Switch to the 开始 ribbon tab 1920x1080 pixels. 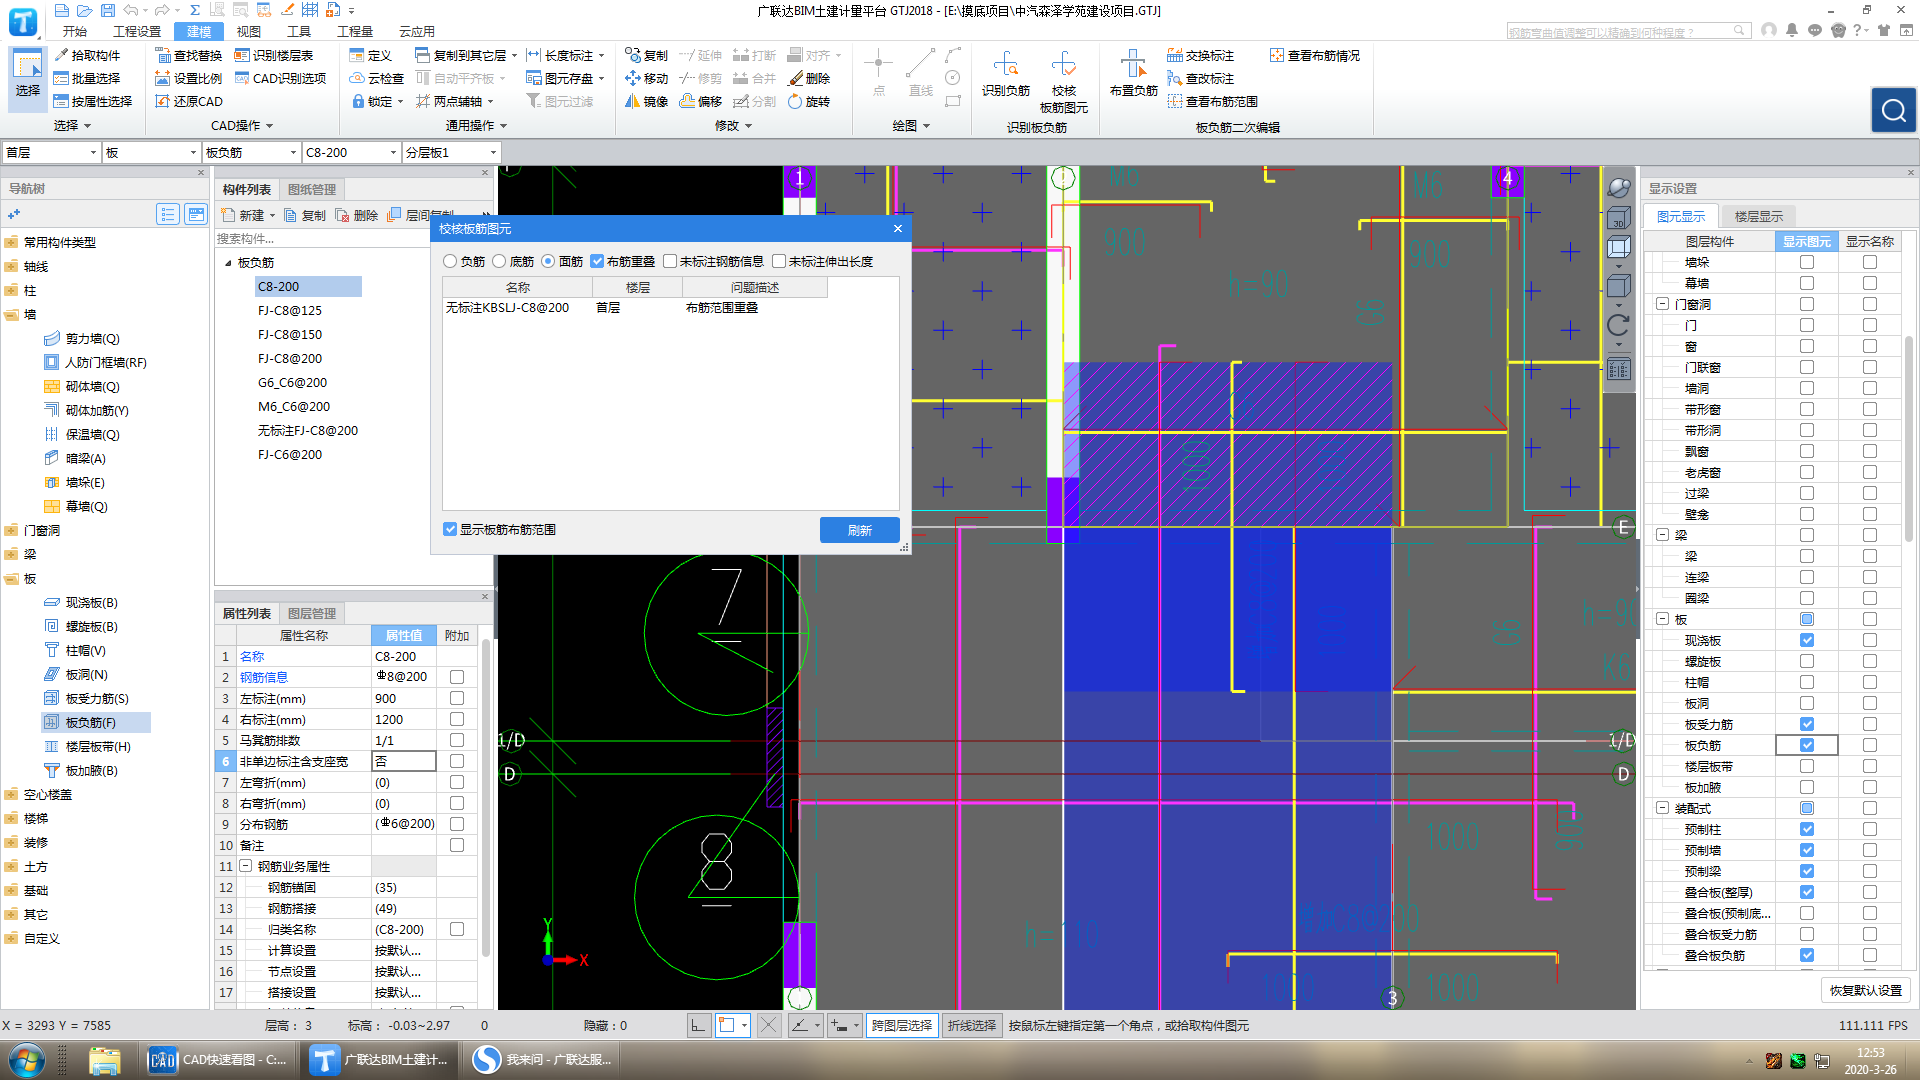pyautogui.click(x=75, y=32)
